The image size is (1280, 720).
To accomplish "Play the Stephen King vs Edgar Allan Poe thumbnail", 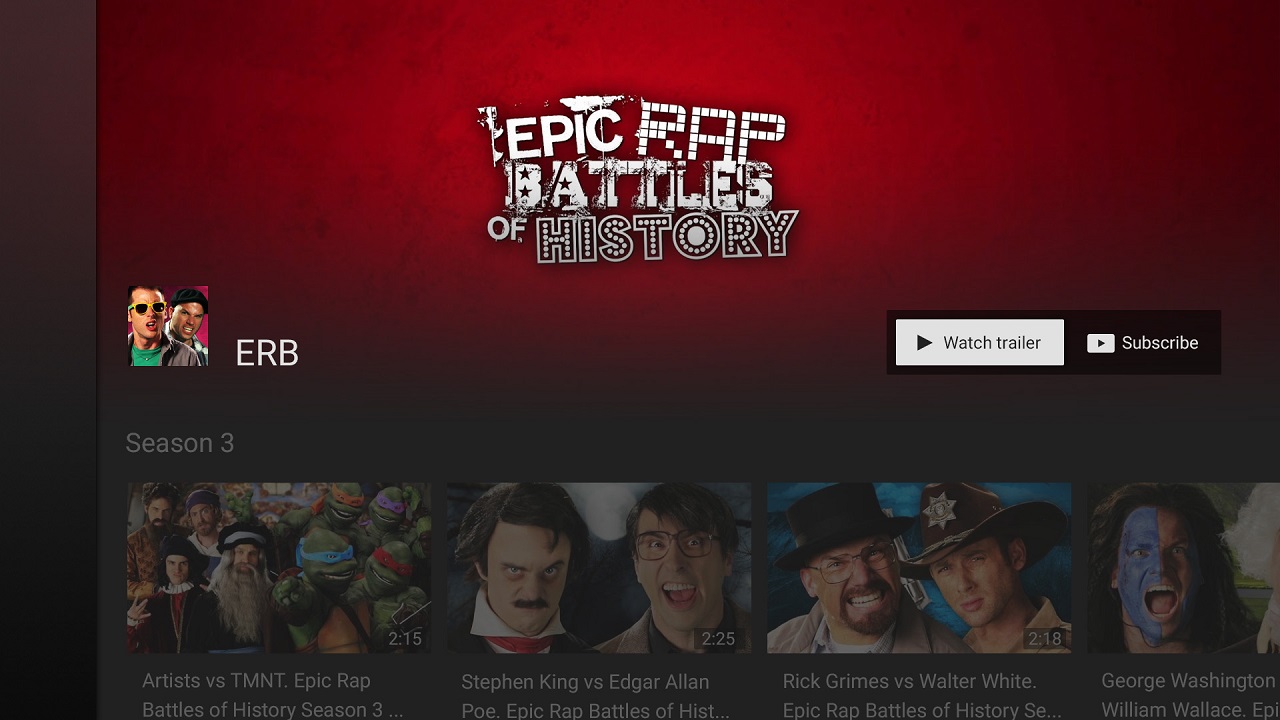I will pos(599,568).
